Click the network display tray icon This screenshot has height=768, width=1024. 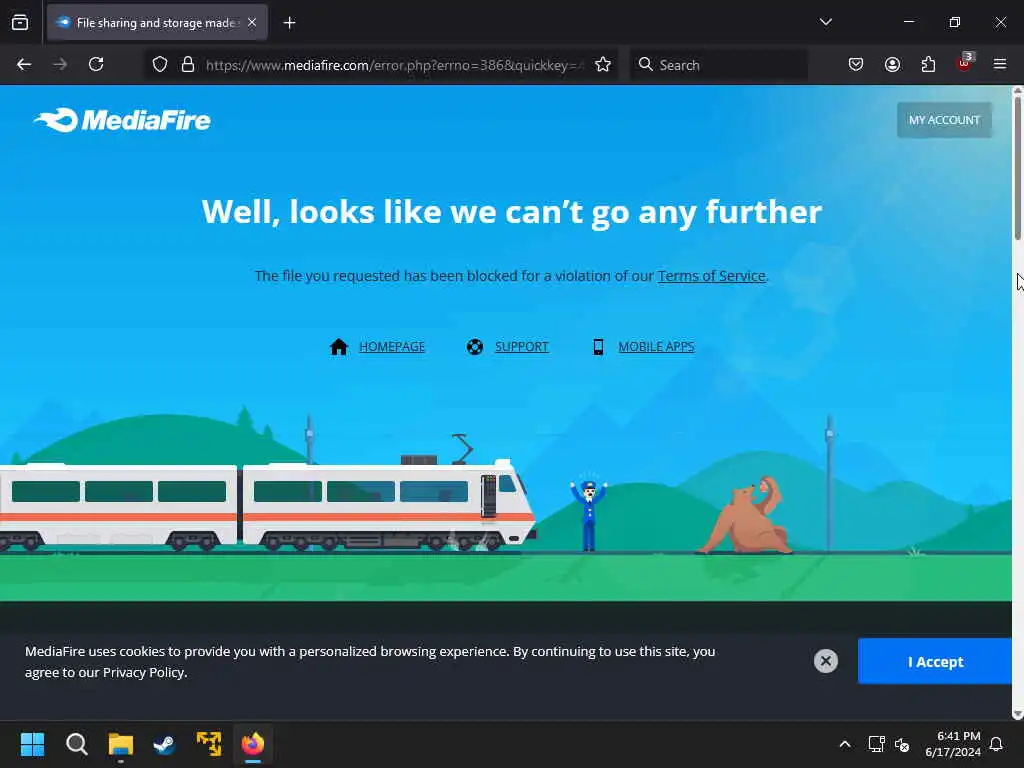(x=876, y=744)
